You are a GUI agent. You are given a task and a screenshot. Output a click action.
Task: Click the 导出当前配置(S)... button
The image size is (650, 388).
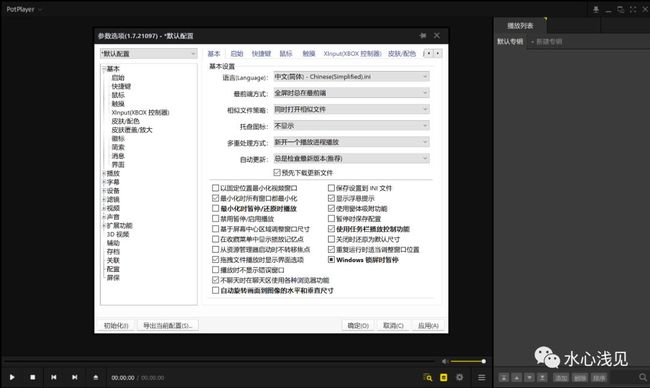point(168,326)
